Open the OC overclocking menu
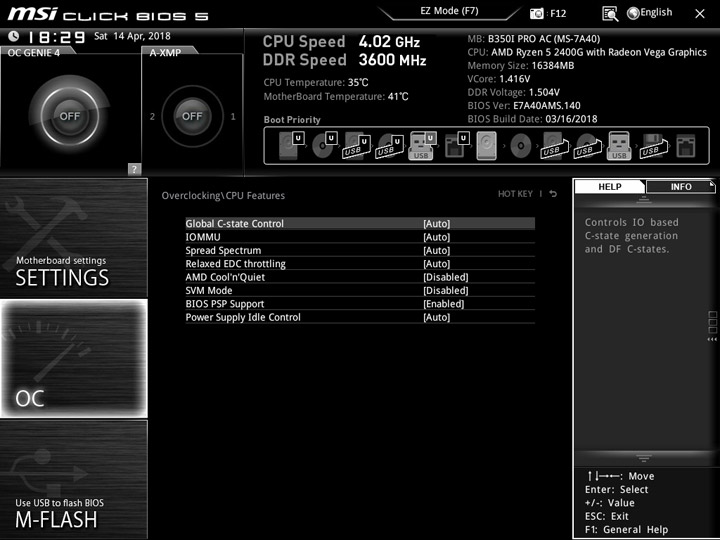 pos(73,358)
